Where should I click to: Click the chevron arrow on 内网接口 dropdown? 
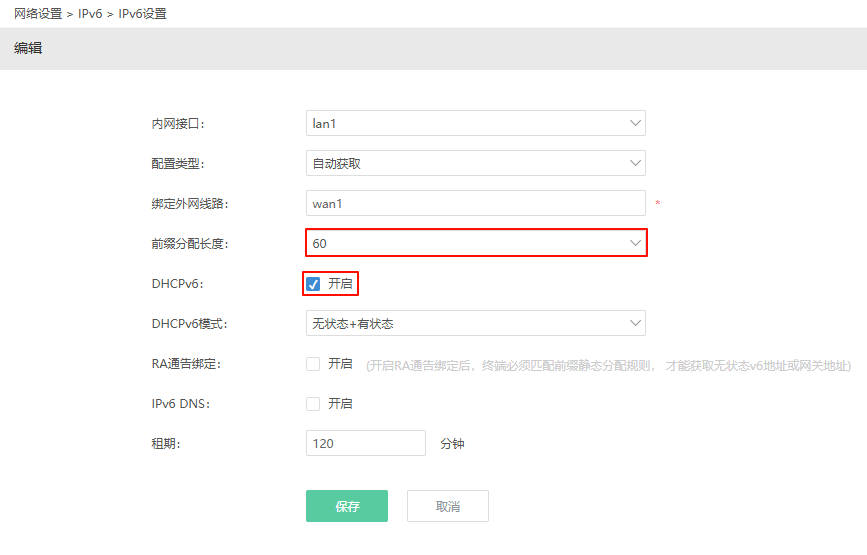(x=635, y=123)
